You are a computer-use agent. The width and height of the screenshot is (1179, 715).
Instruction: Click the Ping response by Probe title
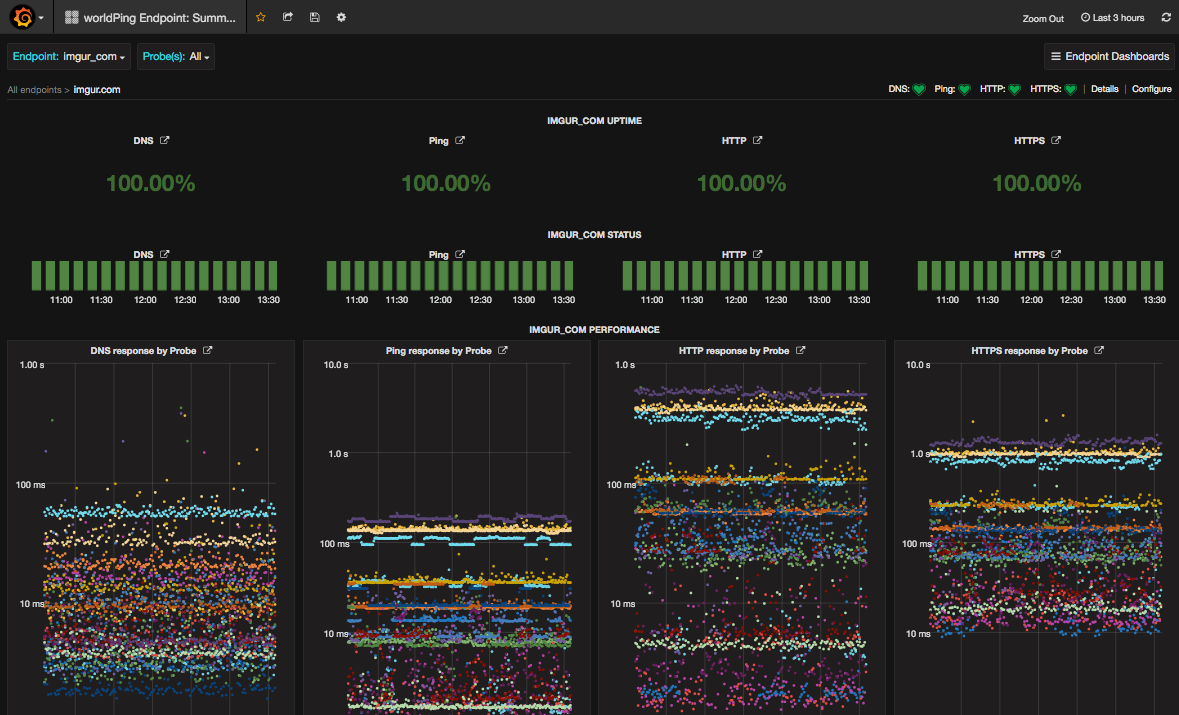pyautogui.click(x=438, y=350)
